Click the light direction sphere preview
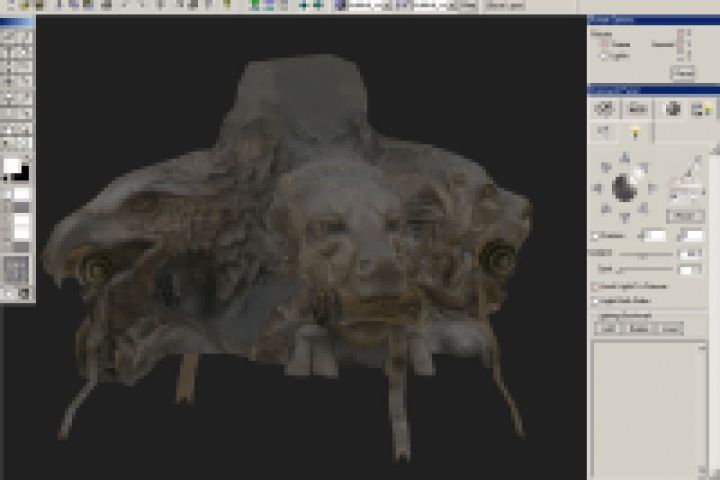The image size is (720, 480). 624,187
